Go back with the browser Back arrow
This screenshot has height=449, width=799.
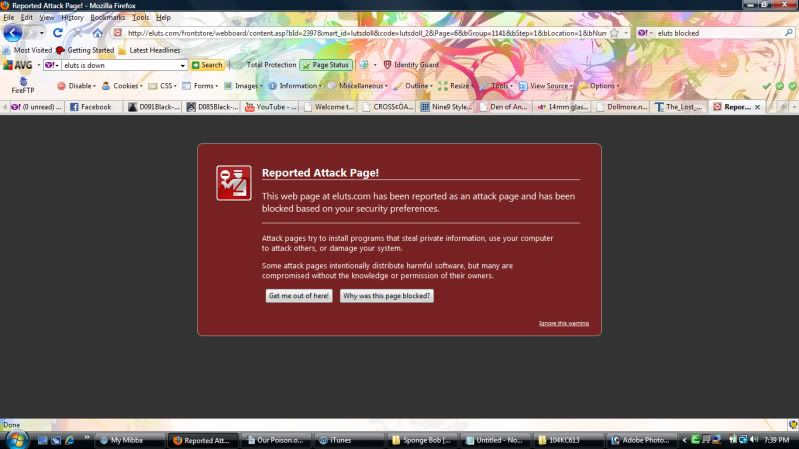pos(12,33)
